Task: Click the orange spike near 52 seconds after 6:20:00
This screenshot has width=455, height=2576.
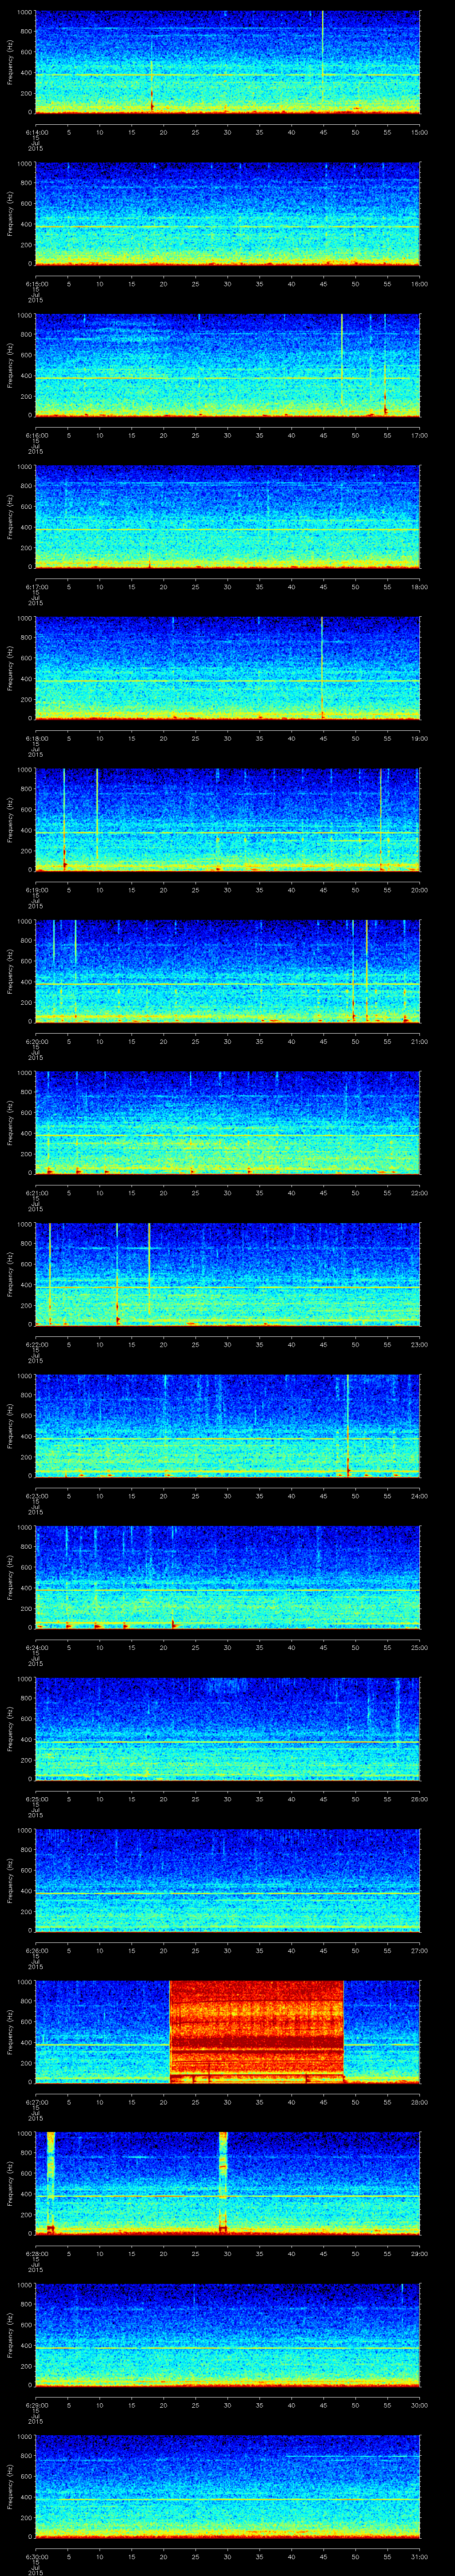Action: [x=367, y=971]
